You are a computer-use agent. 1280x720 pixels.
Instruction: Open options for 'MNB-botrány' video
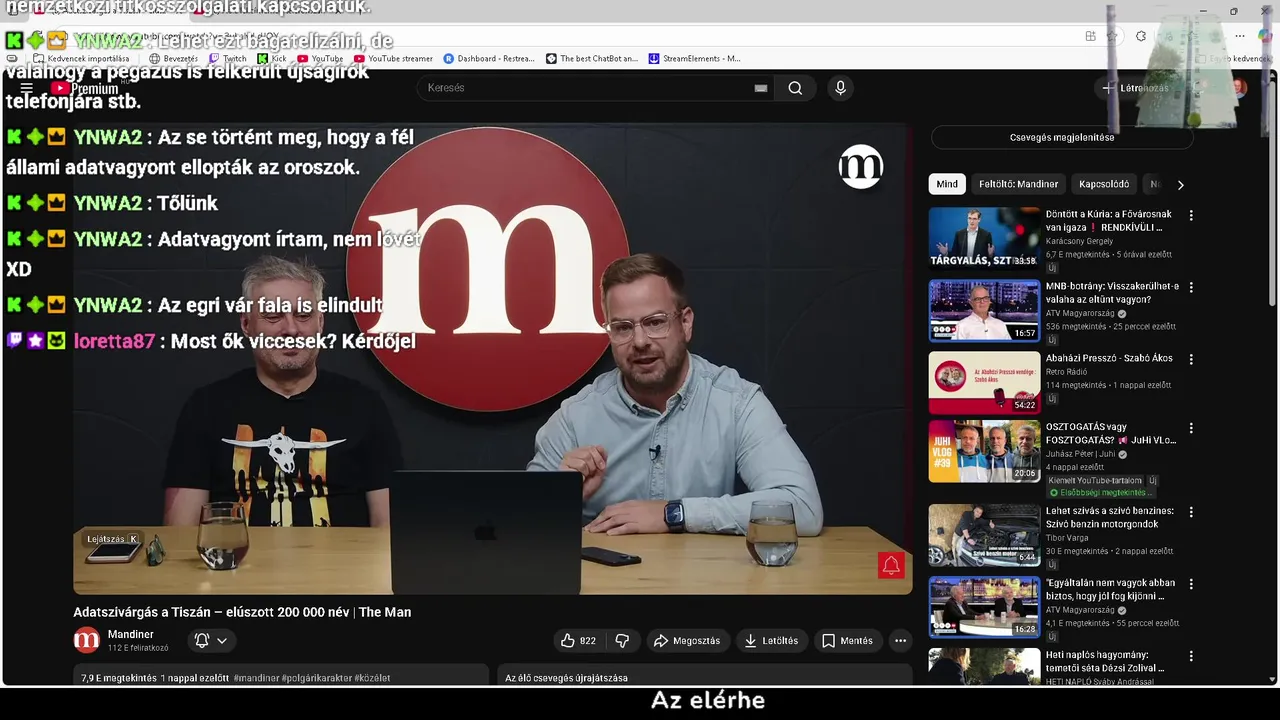click(1191, 287)
